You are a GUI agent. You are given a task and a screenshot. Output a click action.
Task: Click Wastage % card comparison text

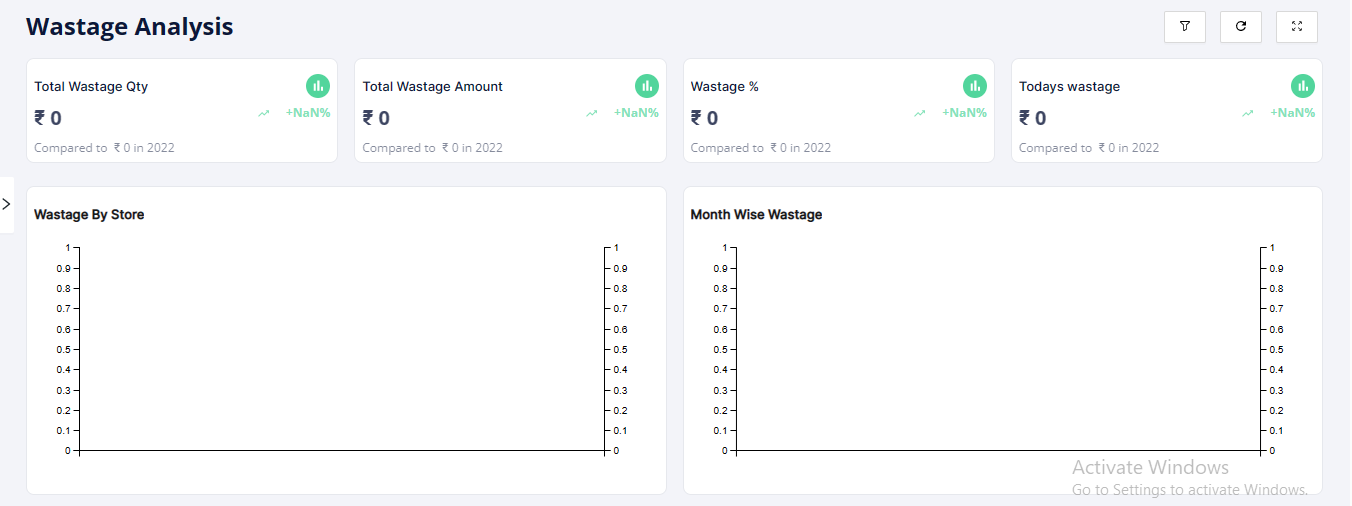point(760,148)
